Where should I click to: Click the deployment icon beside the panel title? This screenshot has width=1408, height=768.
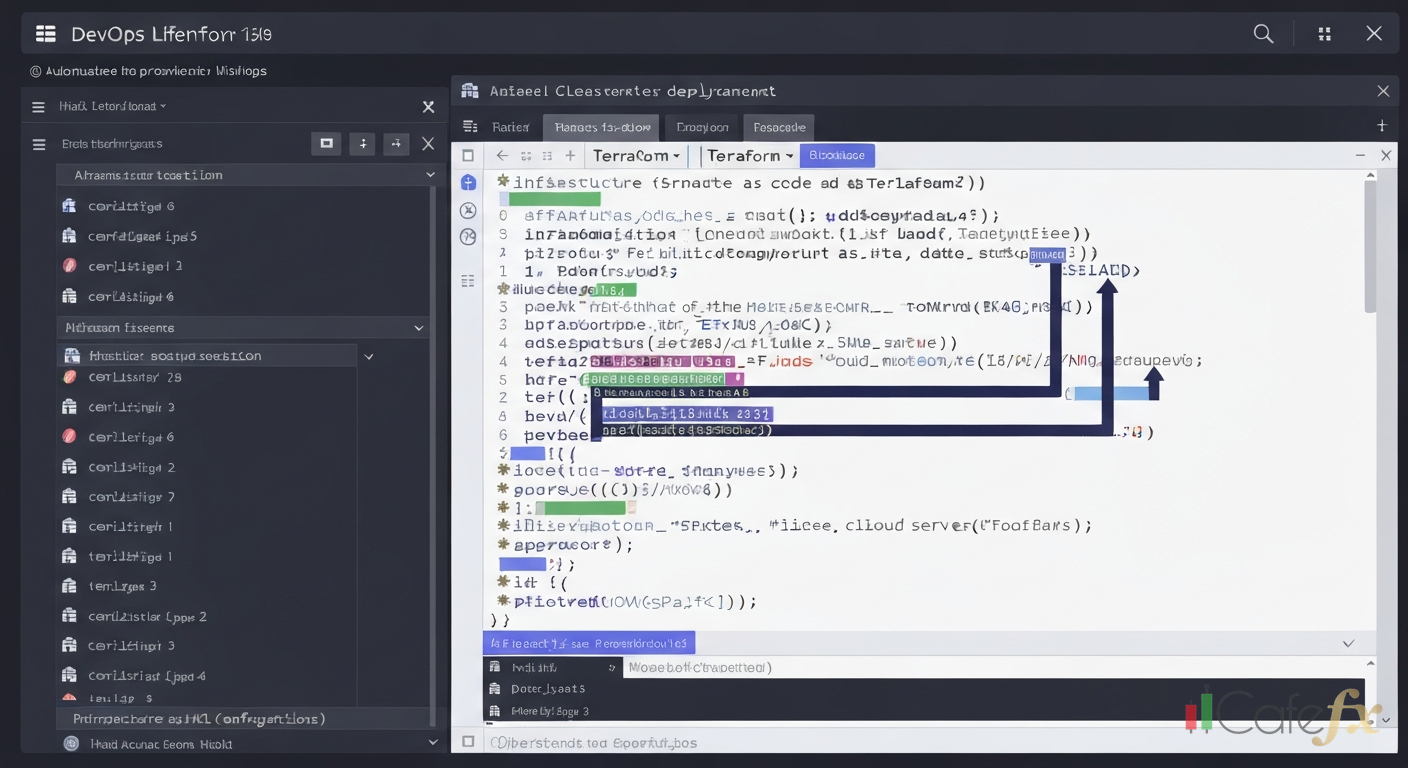pos(469,90)
